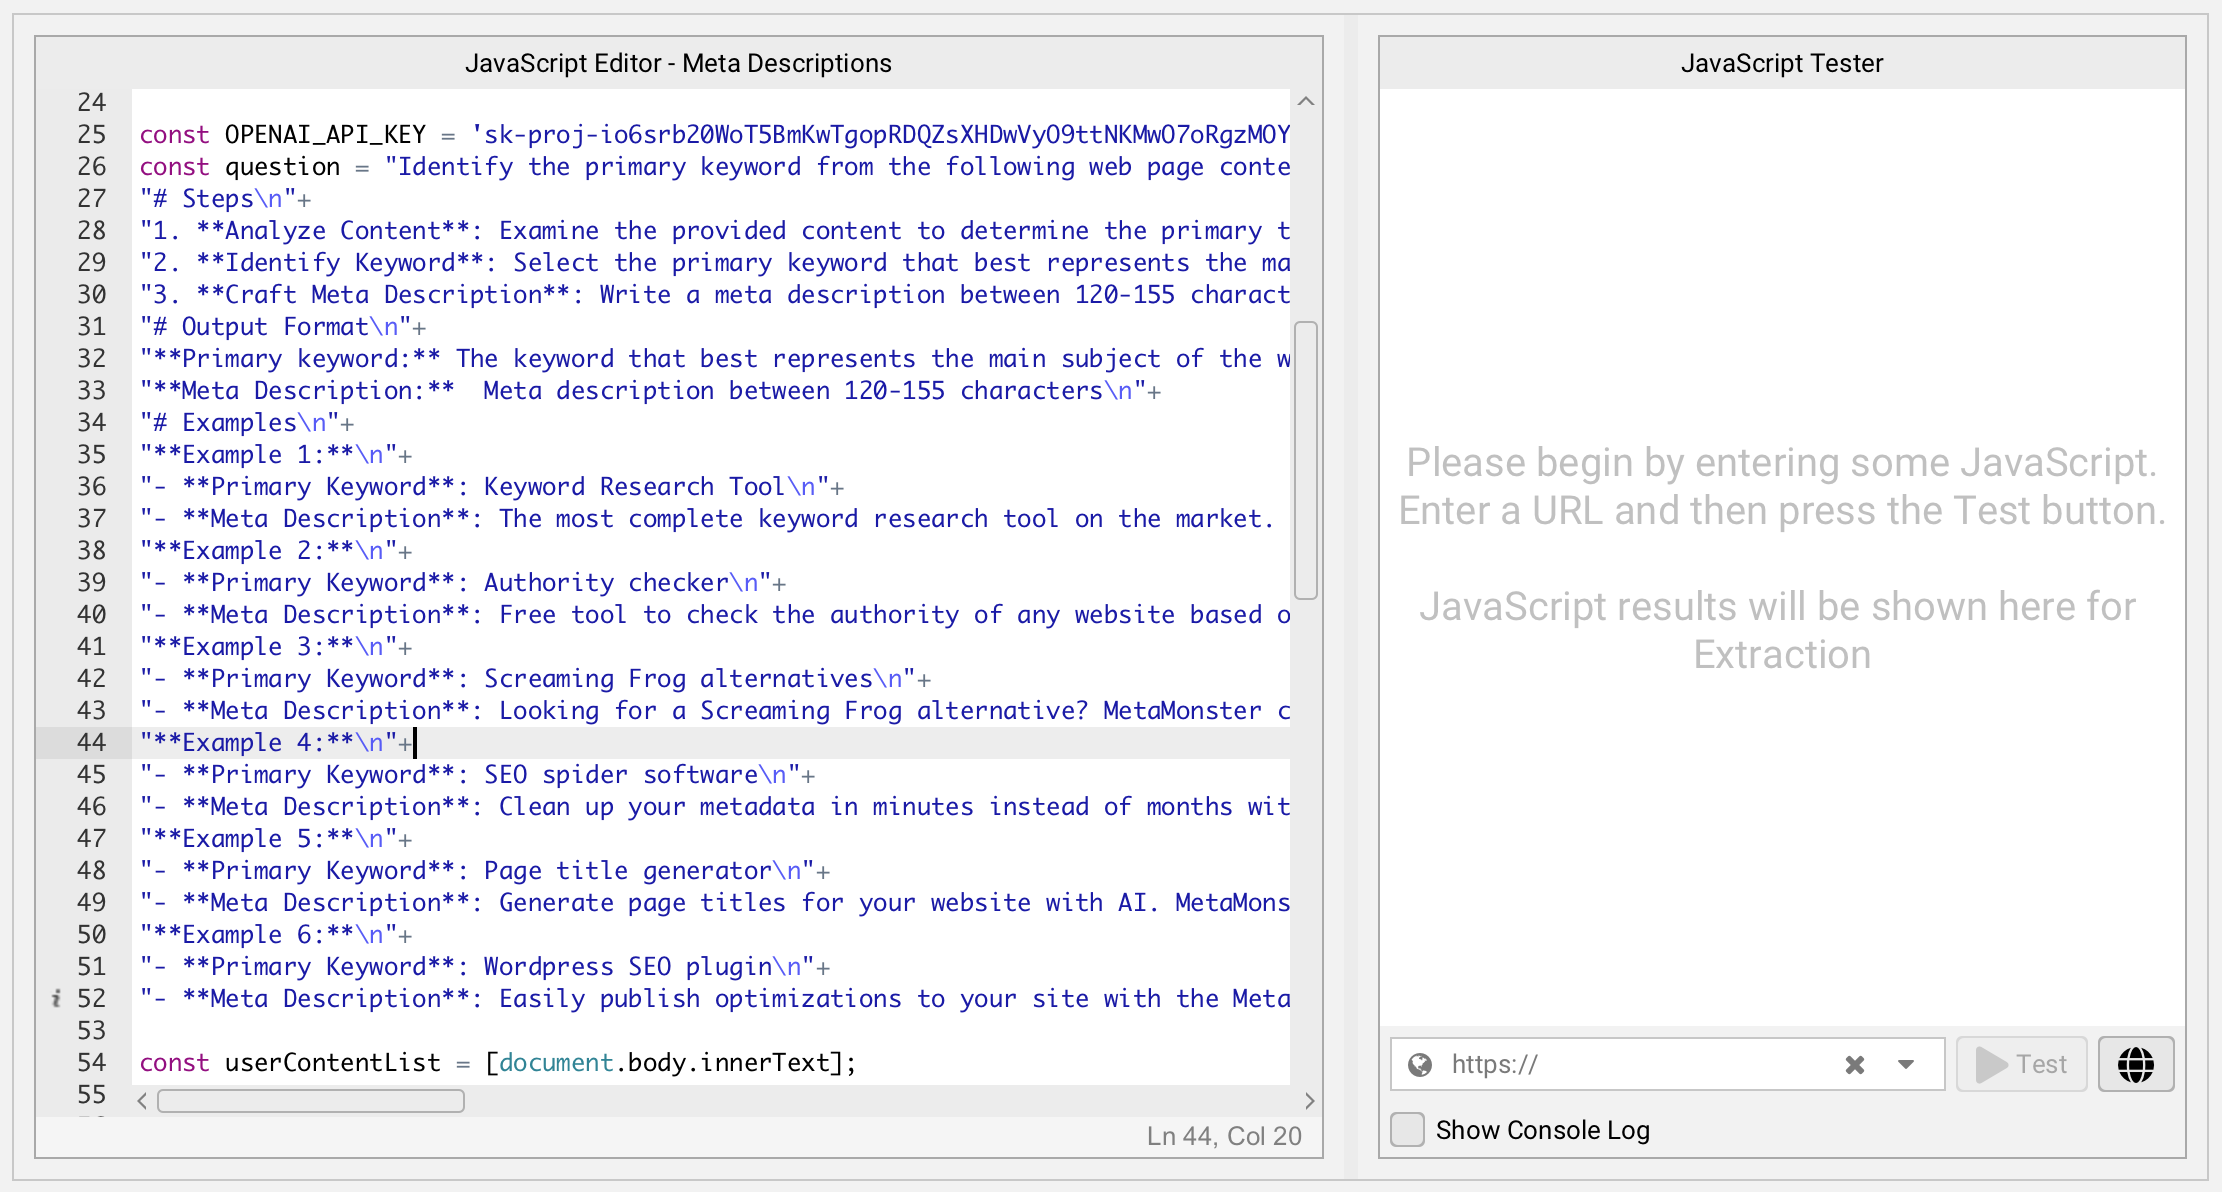The height and width of the screenshot is (1192, 2222).
Task: Click the horizontal scroll left arrow
Action: point(143,1101)
